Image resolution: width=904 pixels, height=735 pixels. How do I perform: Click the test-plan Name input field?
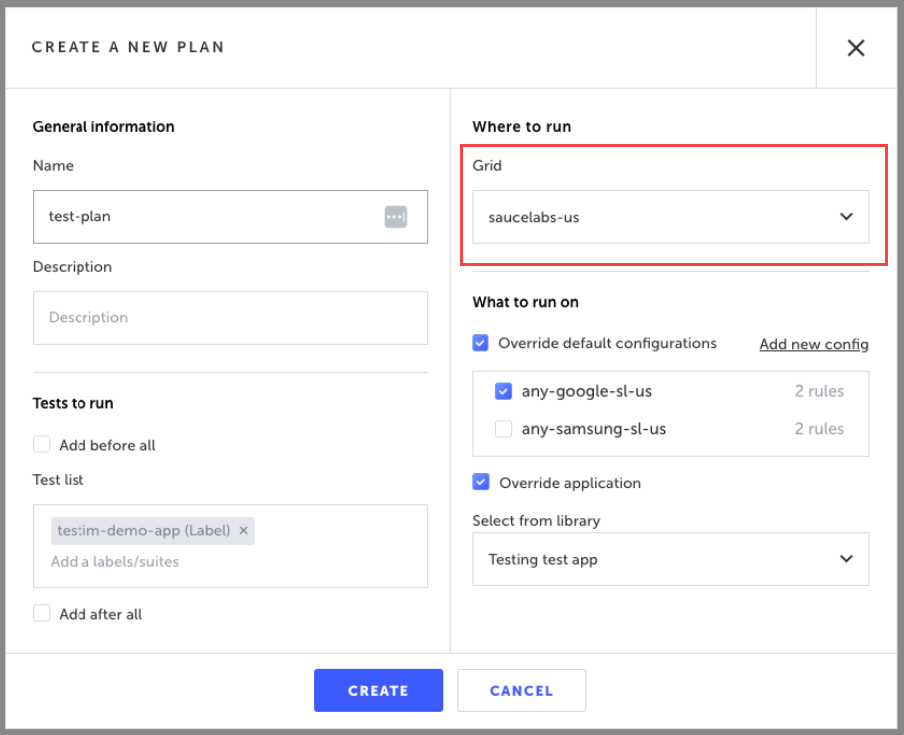[x=210, y=217]
